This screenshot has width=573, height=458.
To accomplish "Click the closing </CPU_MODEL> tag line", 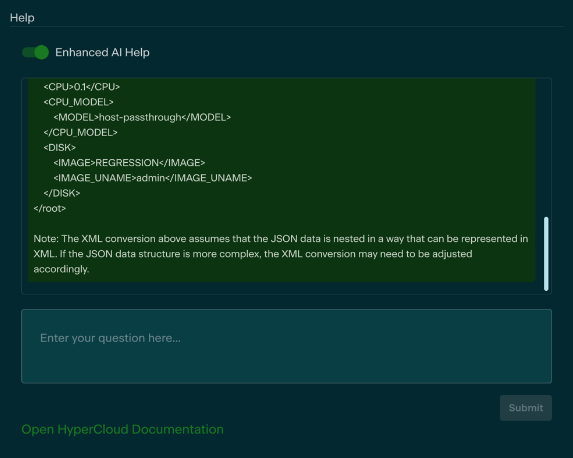I will pos(80,132).
